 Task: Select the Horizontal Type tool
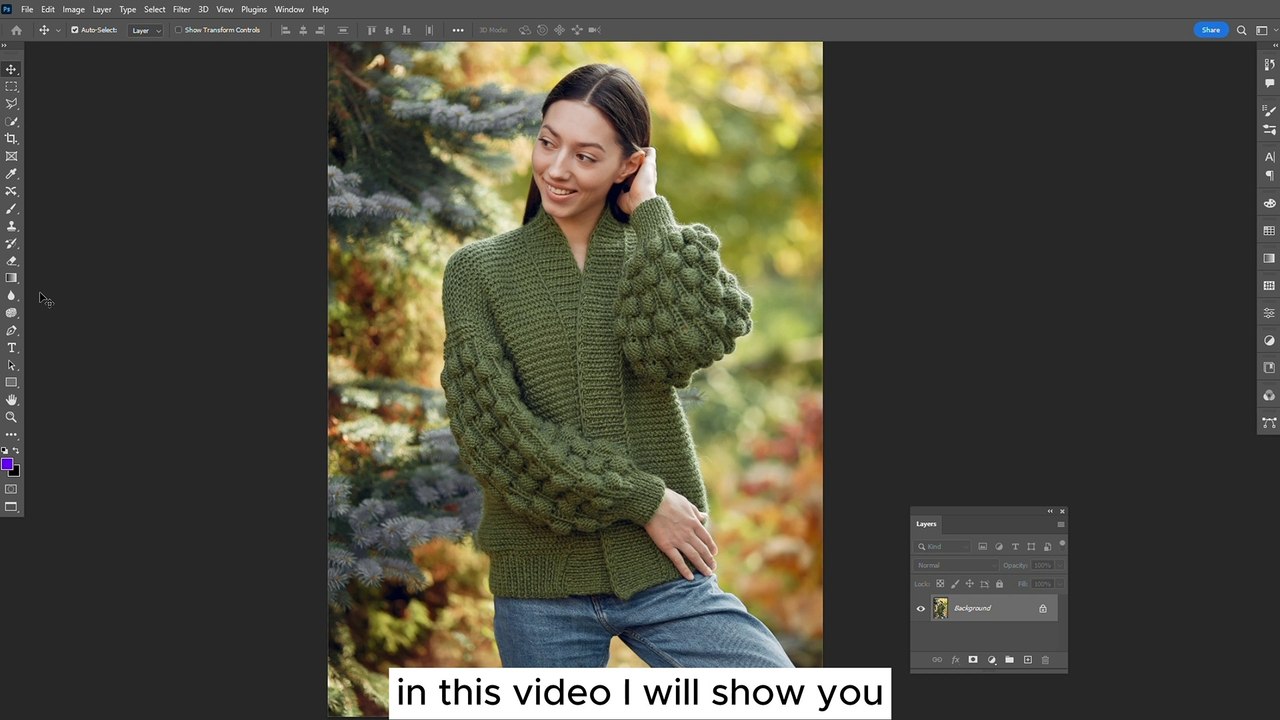point(11,348)
